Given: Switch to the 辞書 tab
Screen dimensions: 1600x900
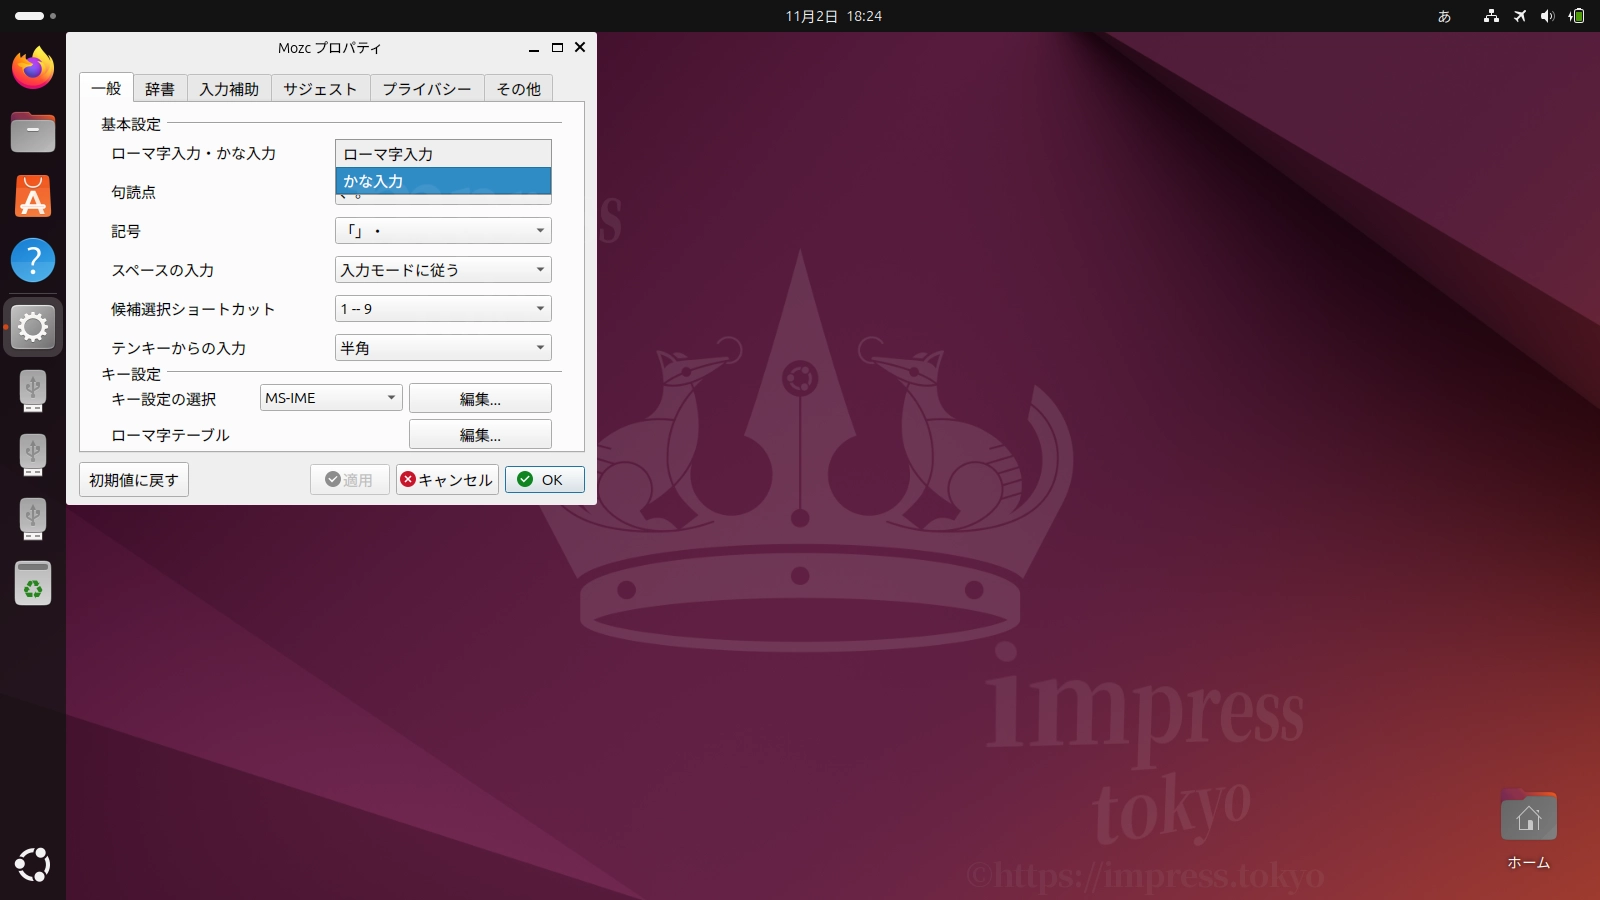Looking at the screenshot, I should 160,89.
